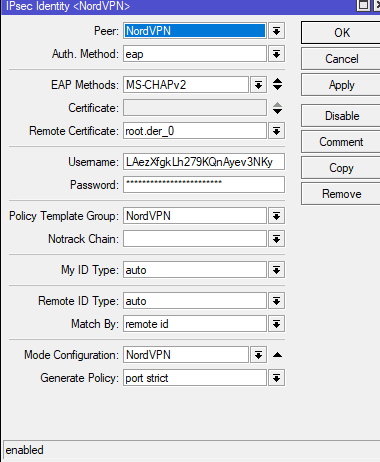Add or remove EAP Methods entry arrows
The image size is (380, 462).
(277, 84)
